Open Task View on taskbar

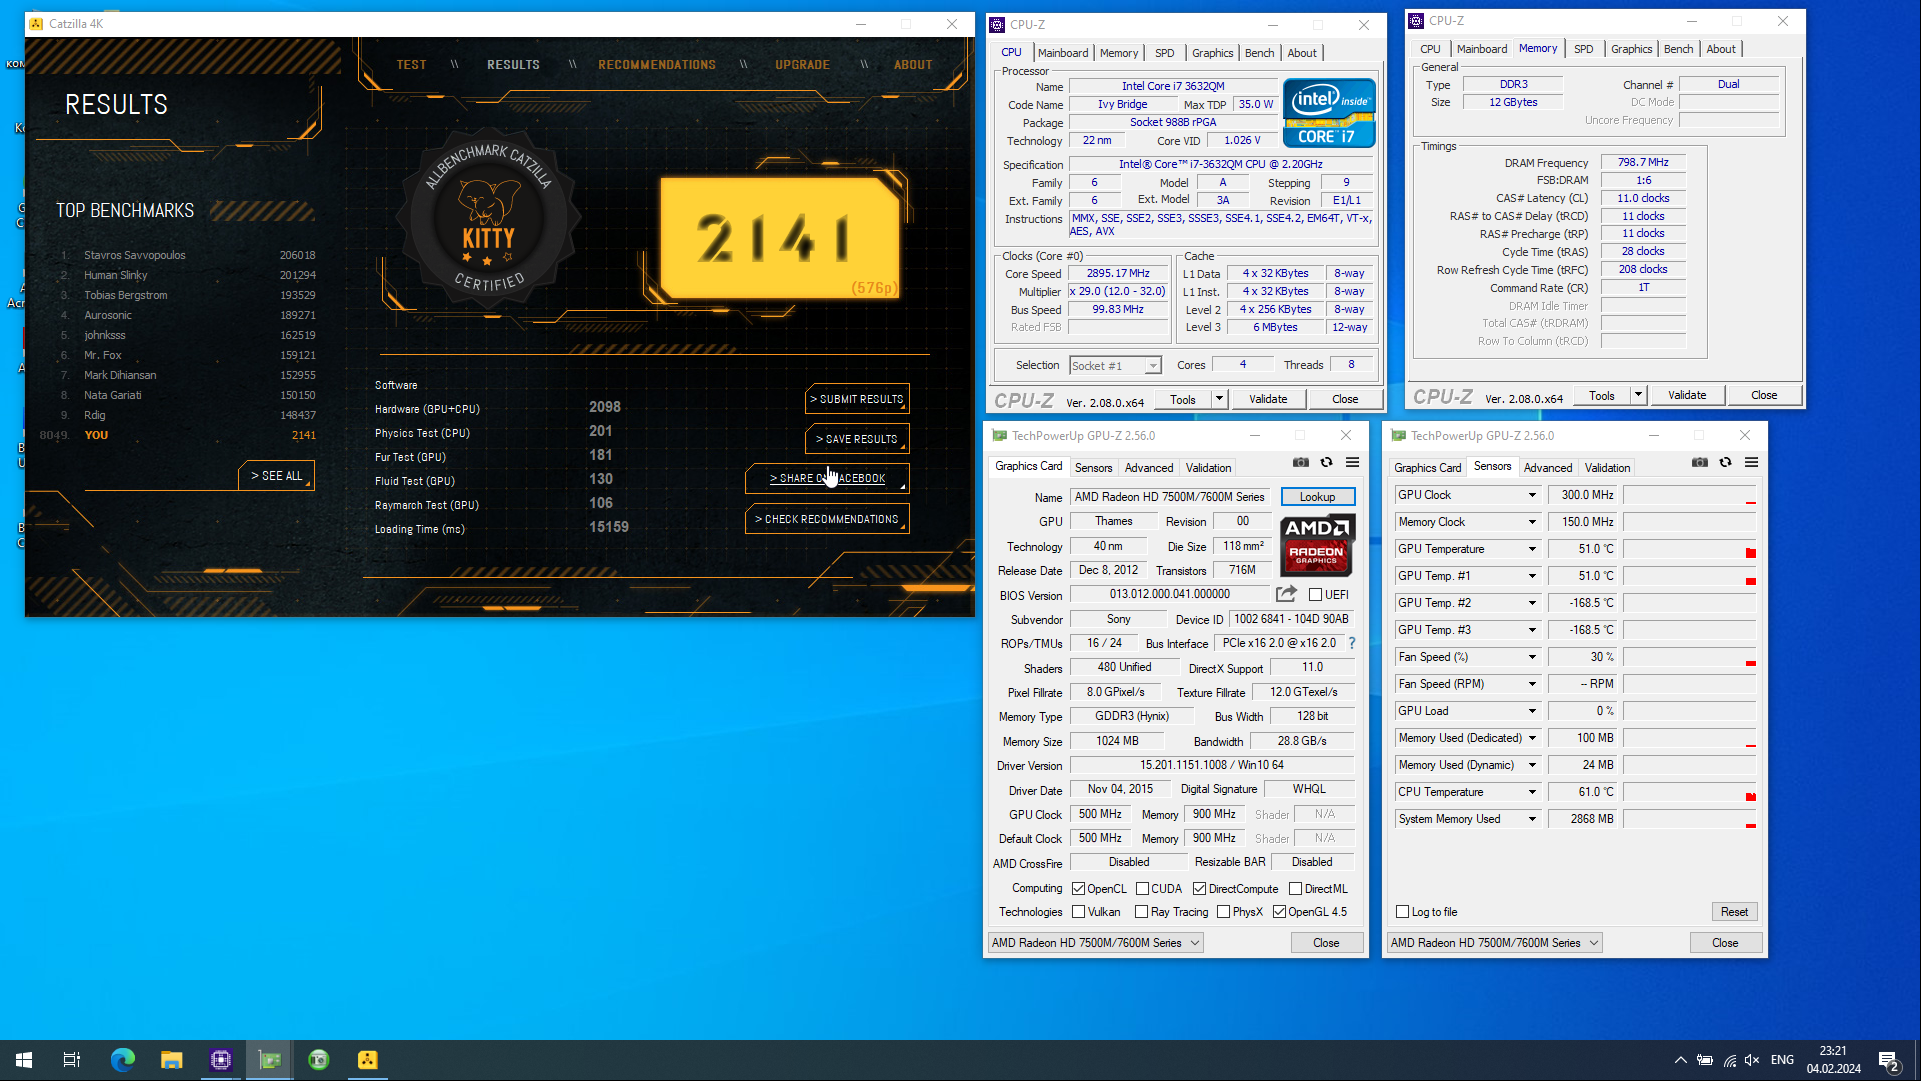point(72,1060)
